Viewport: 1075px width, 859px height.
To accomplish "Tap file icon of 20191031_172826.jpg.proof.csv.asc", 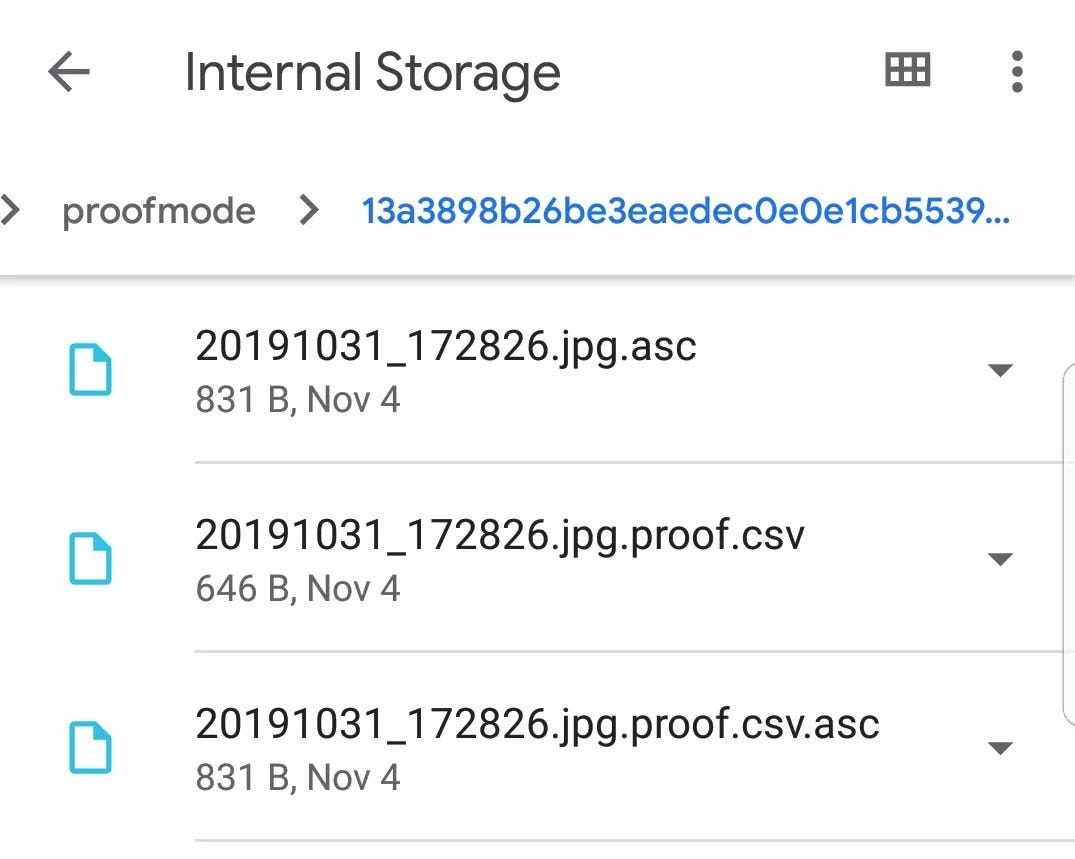I will coord(90,747).
